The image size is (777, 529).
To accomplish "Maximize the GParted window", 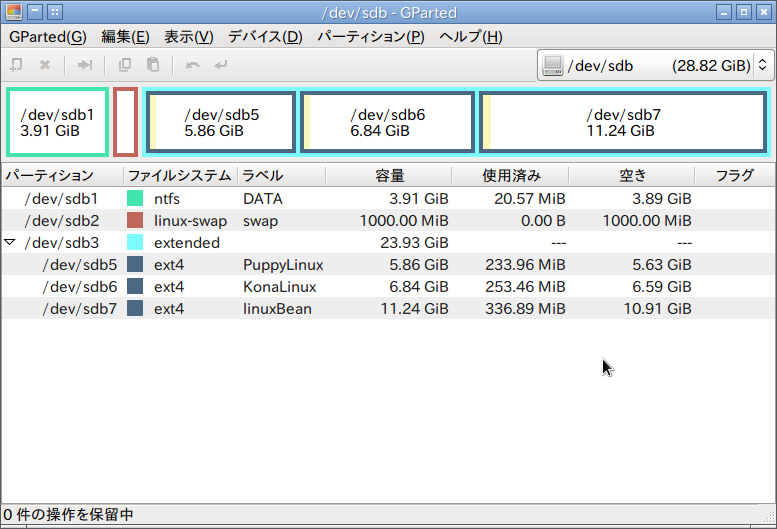I will pos(744,12).
